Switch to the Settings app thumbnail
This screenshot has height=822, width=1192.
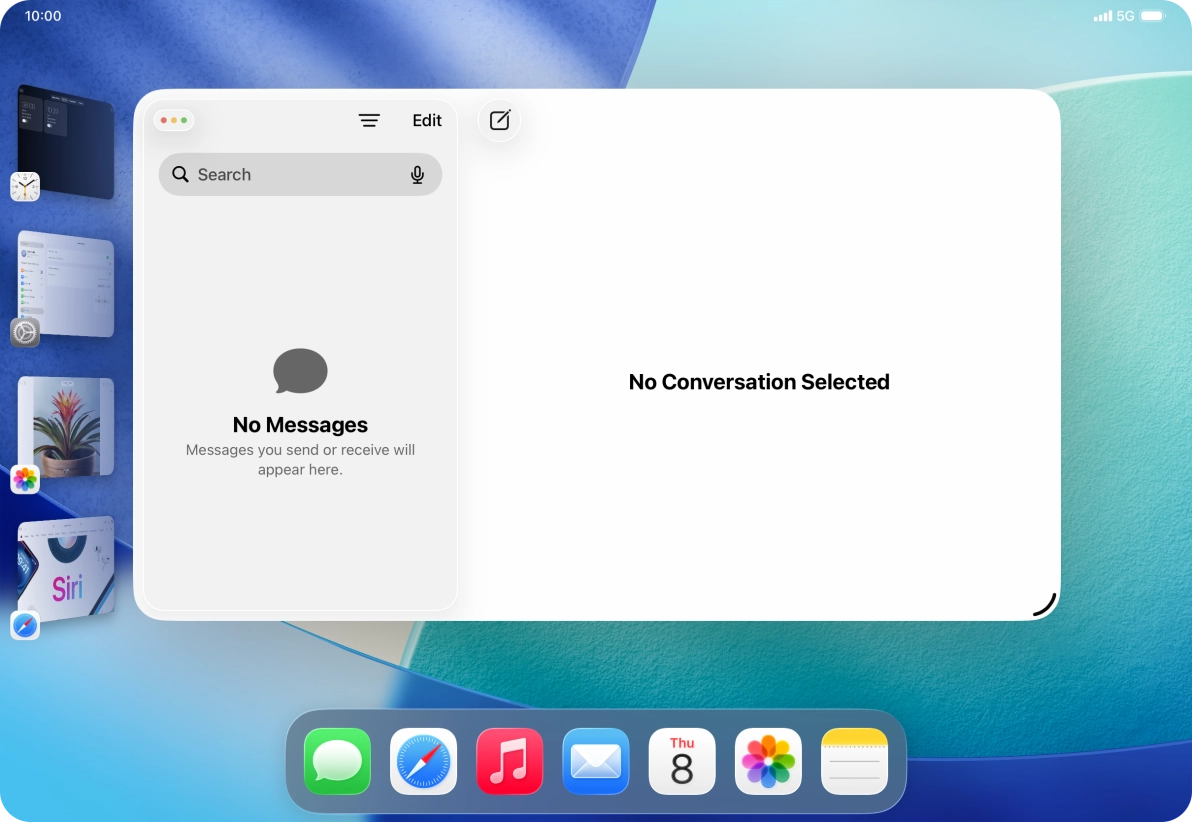click(65, 285)
